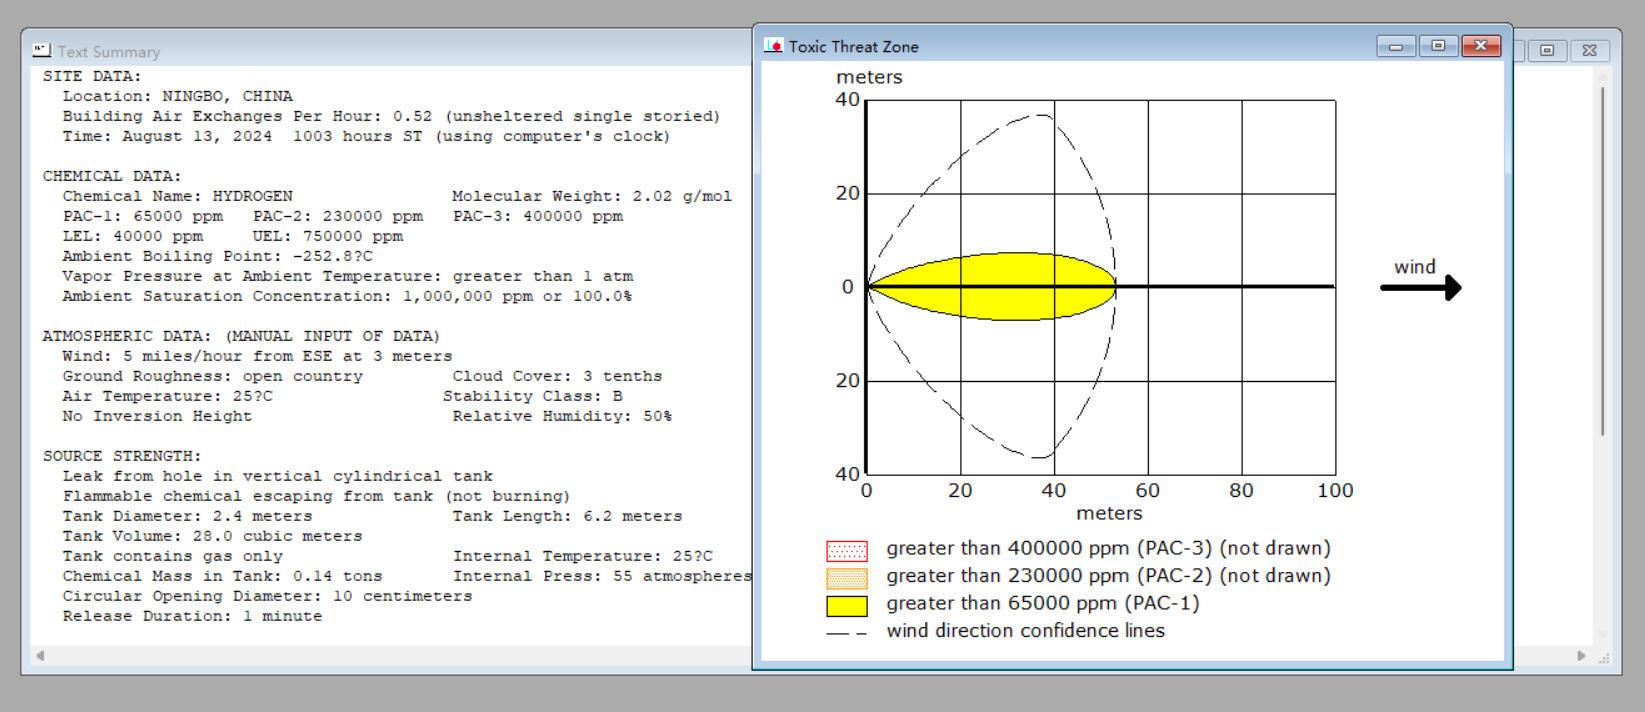Viewport: 1645px width, 712px height.
Task: Click the 'Air Temperature' entry
Action: pos(167,396)
